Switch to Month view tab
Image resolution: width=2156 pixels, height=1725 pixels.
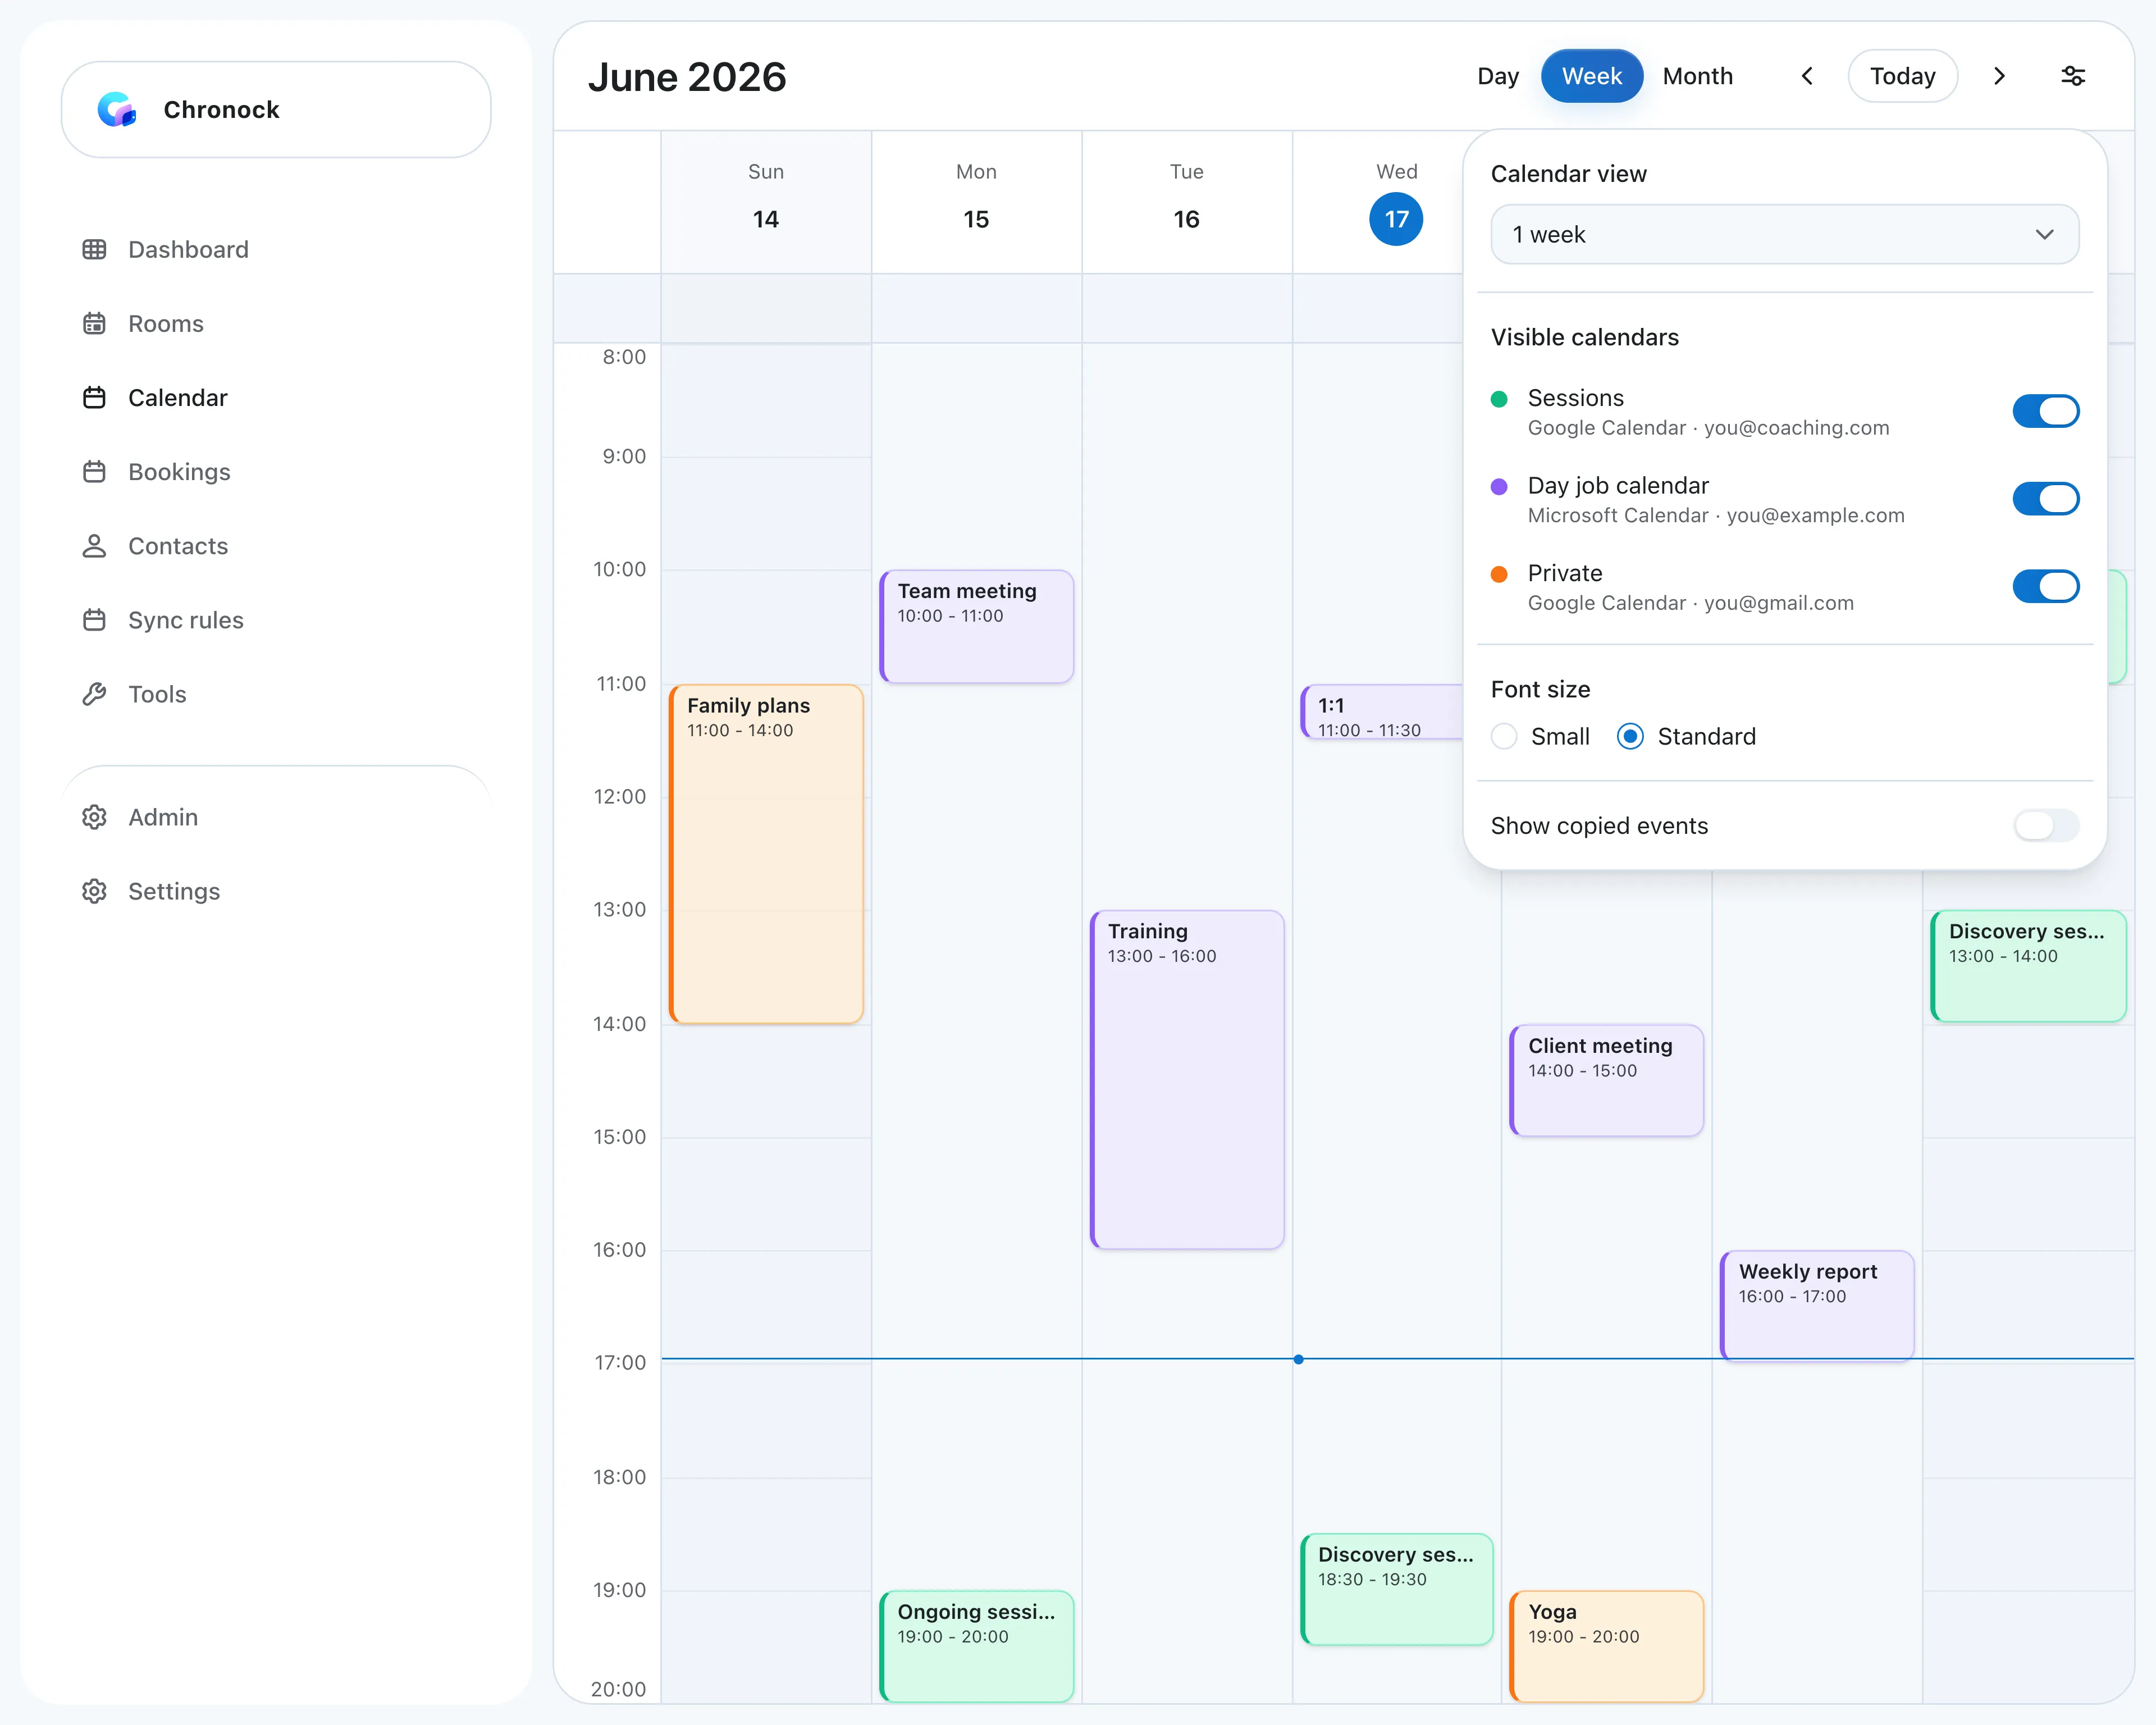(x=1697, y=76)
